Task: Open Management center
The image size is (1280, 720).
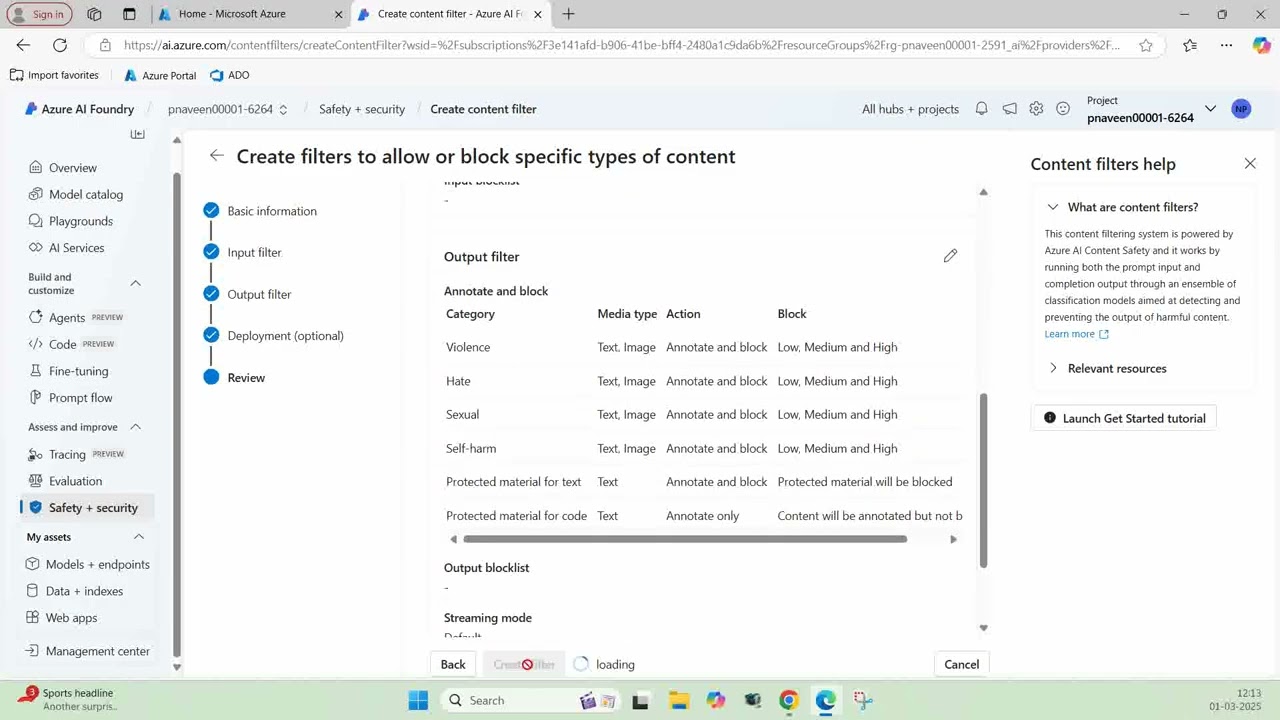Action: coord(88,651)
